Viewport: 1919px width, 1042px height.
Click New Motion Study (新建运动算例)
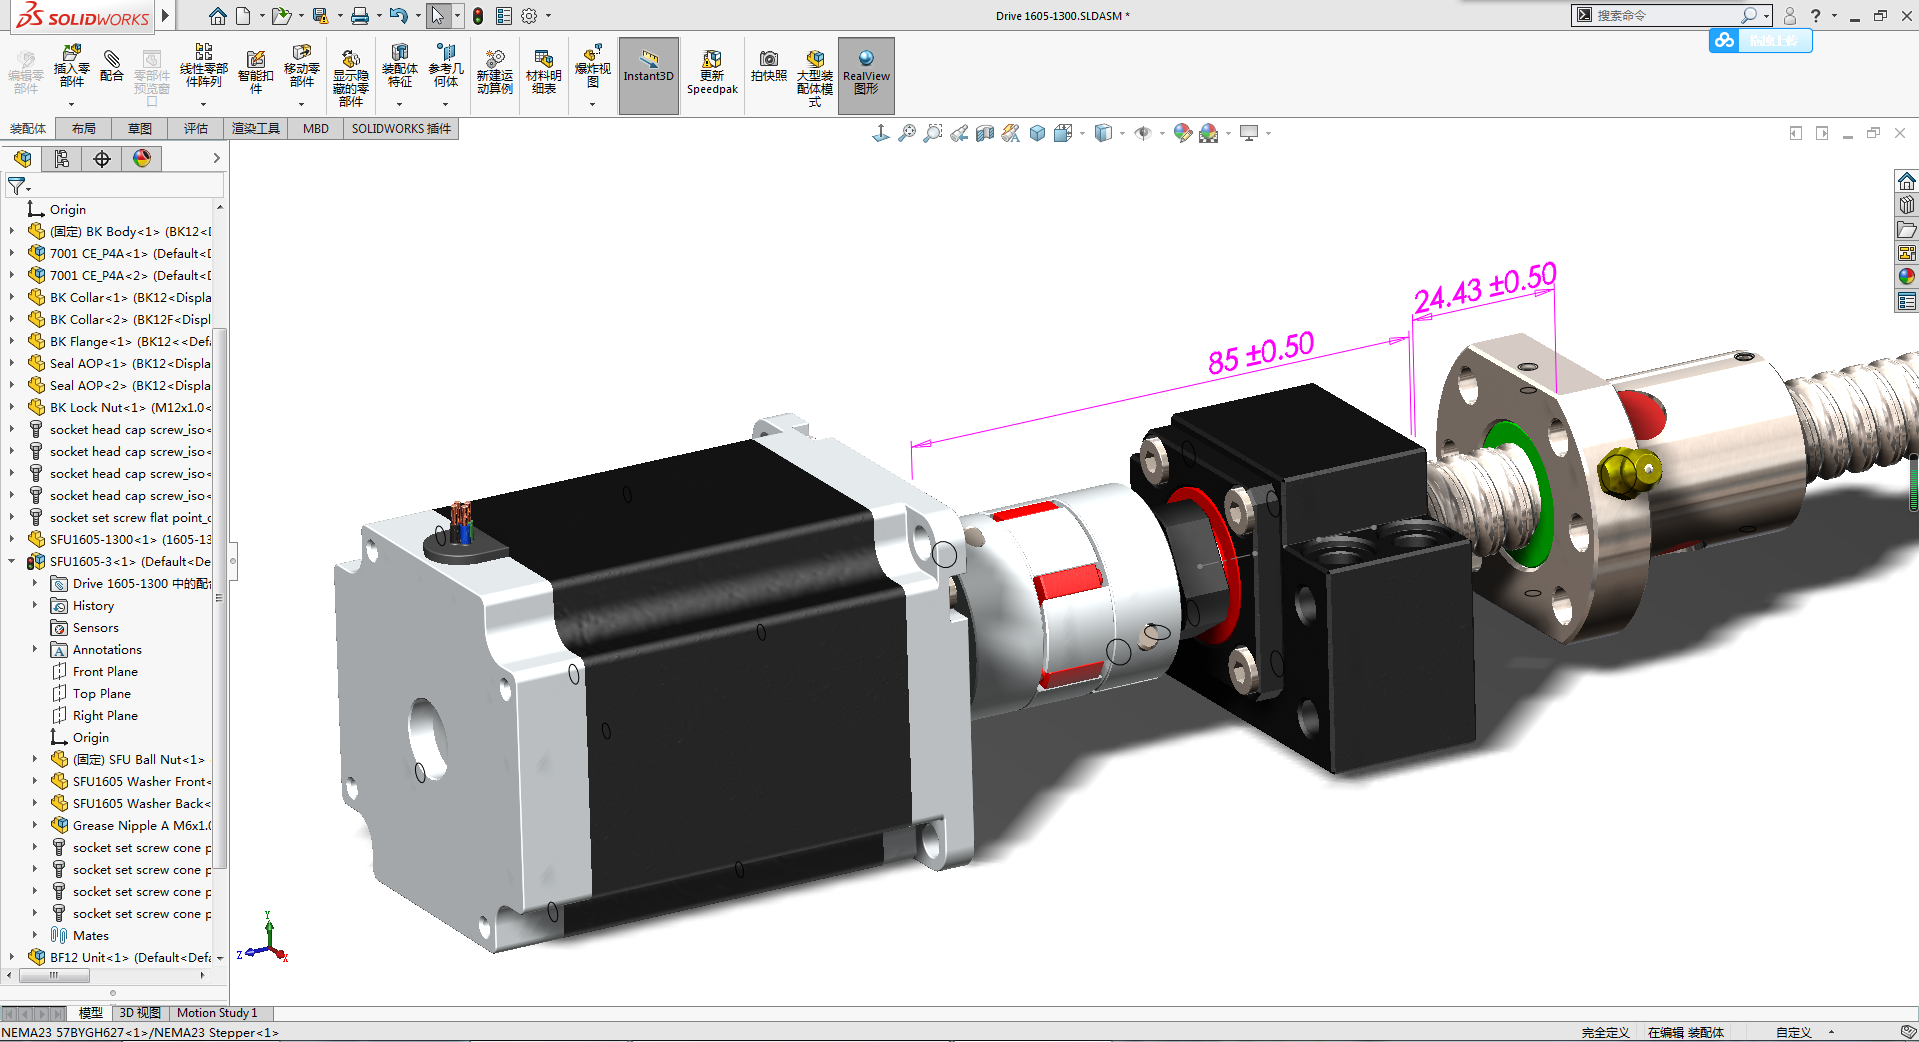pyautogui.click(x=494, y=72)
